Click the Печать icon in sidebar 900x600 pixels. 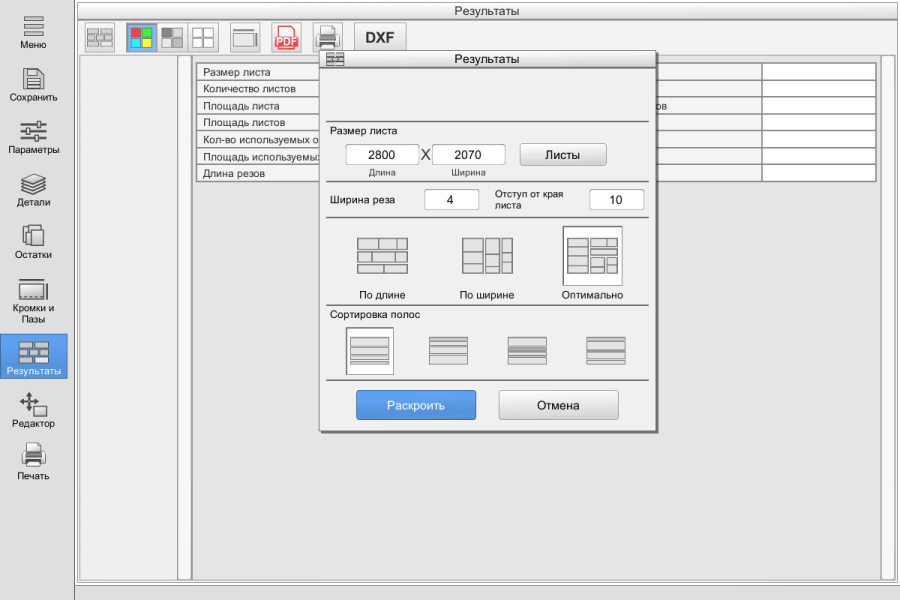tap(33, 454)
